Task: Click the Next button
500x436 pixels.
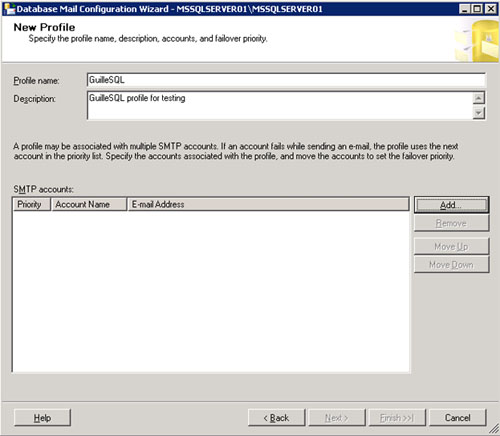Action: pyautogui.click(x=337, y=418)
